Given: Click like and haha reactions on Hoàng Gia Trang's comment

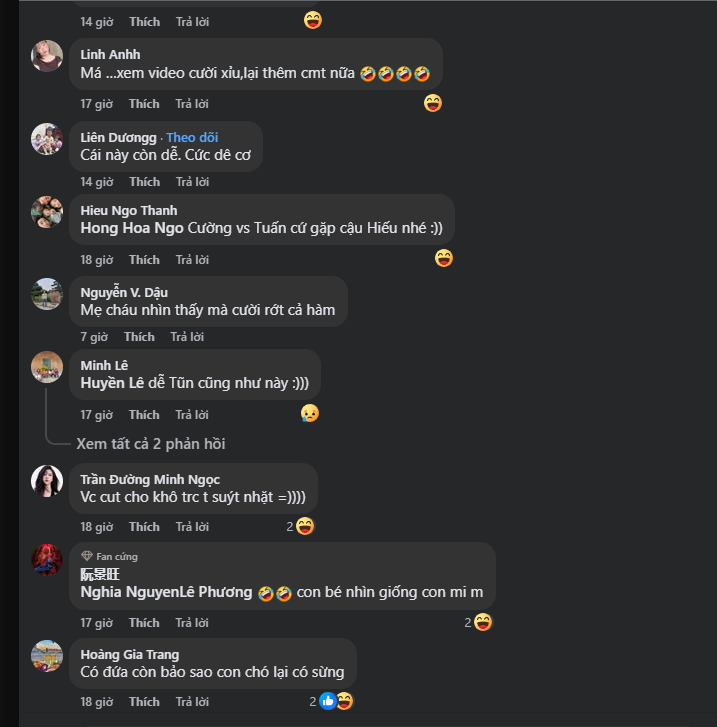Looking at the screenshot, I should click(x=336, y=701).
